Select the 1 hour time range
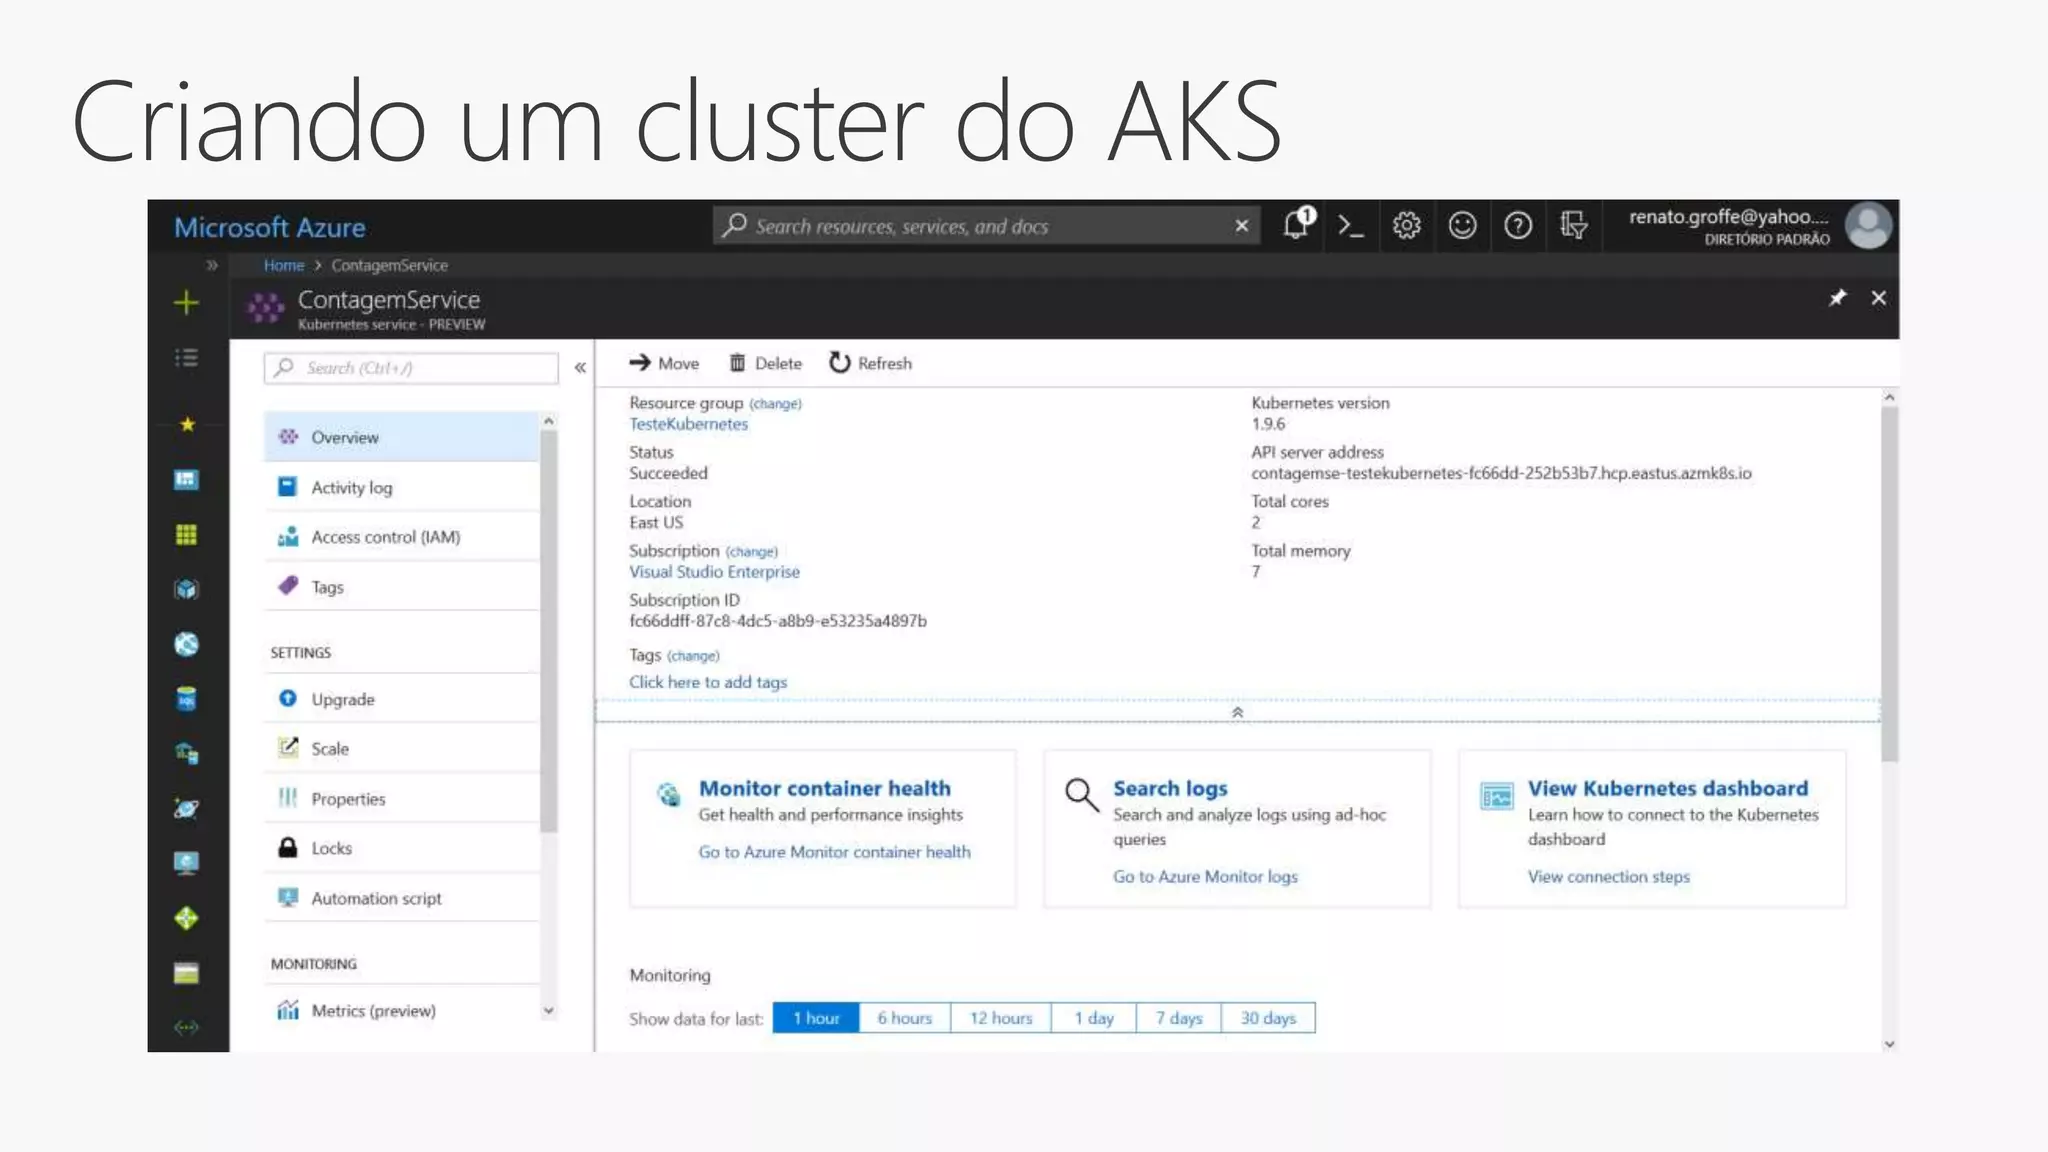The height and width of the screenshot is (1152, 2048). [816, 1018]
